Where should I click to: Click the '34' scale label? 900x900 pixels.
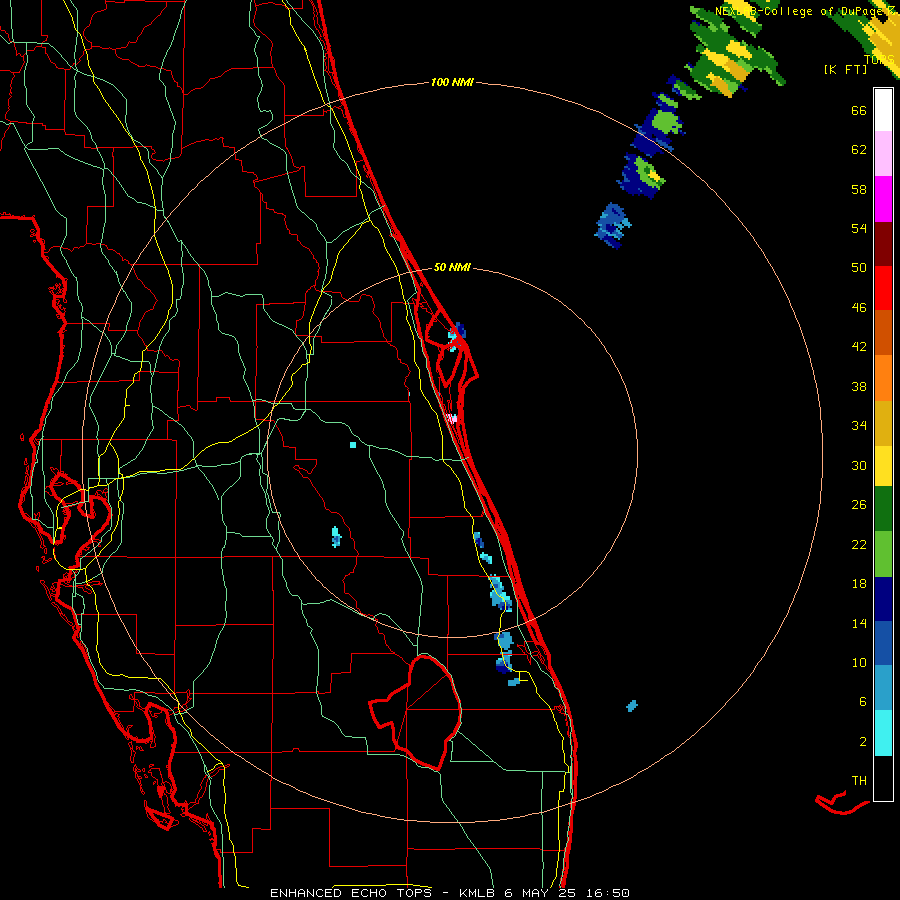click(x=859, y=426)
